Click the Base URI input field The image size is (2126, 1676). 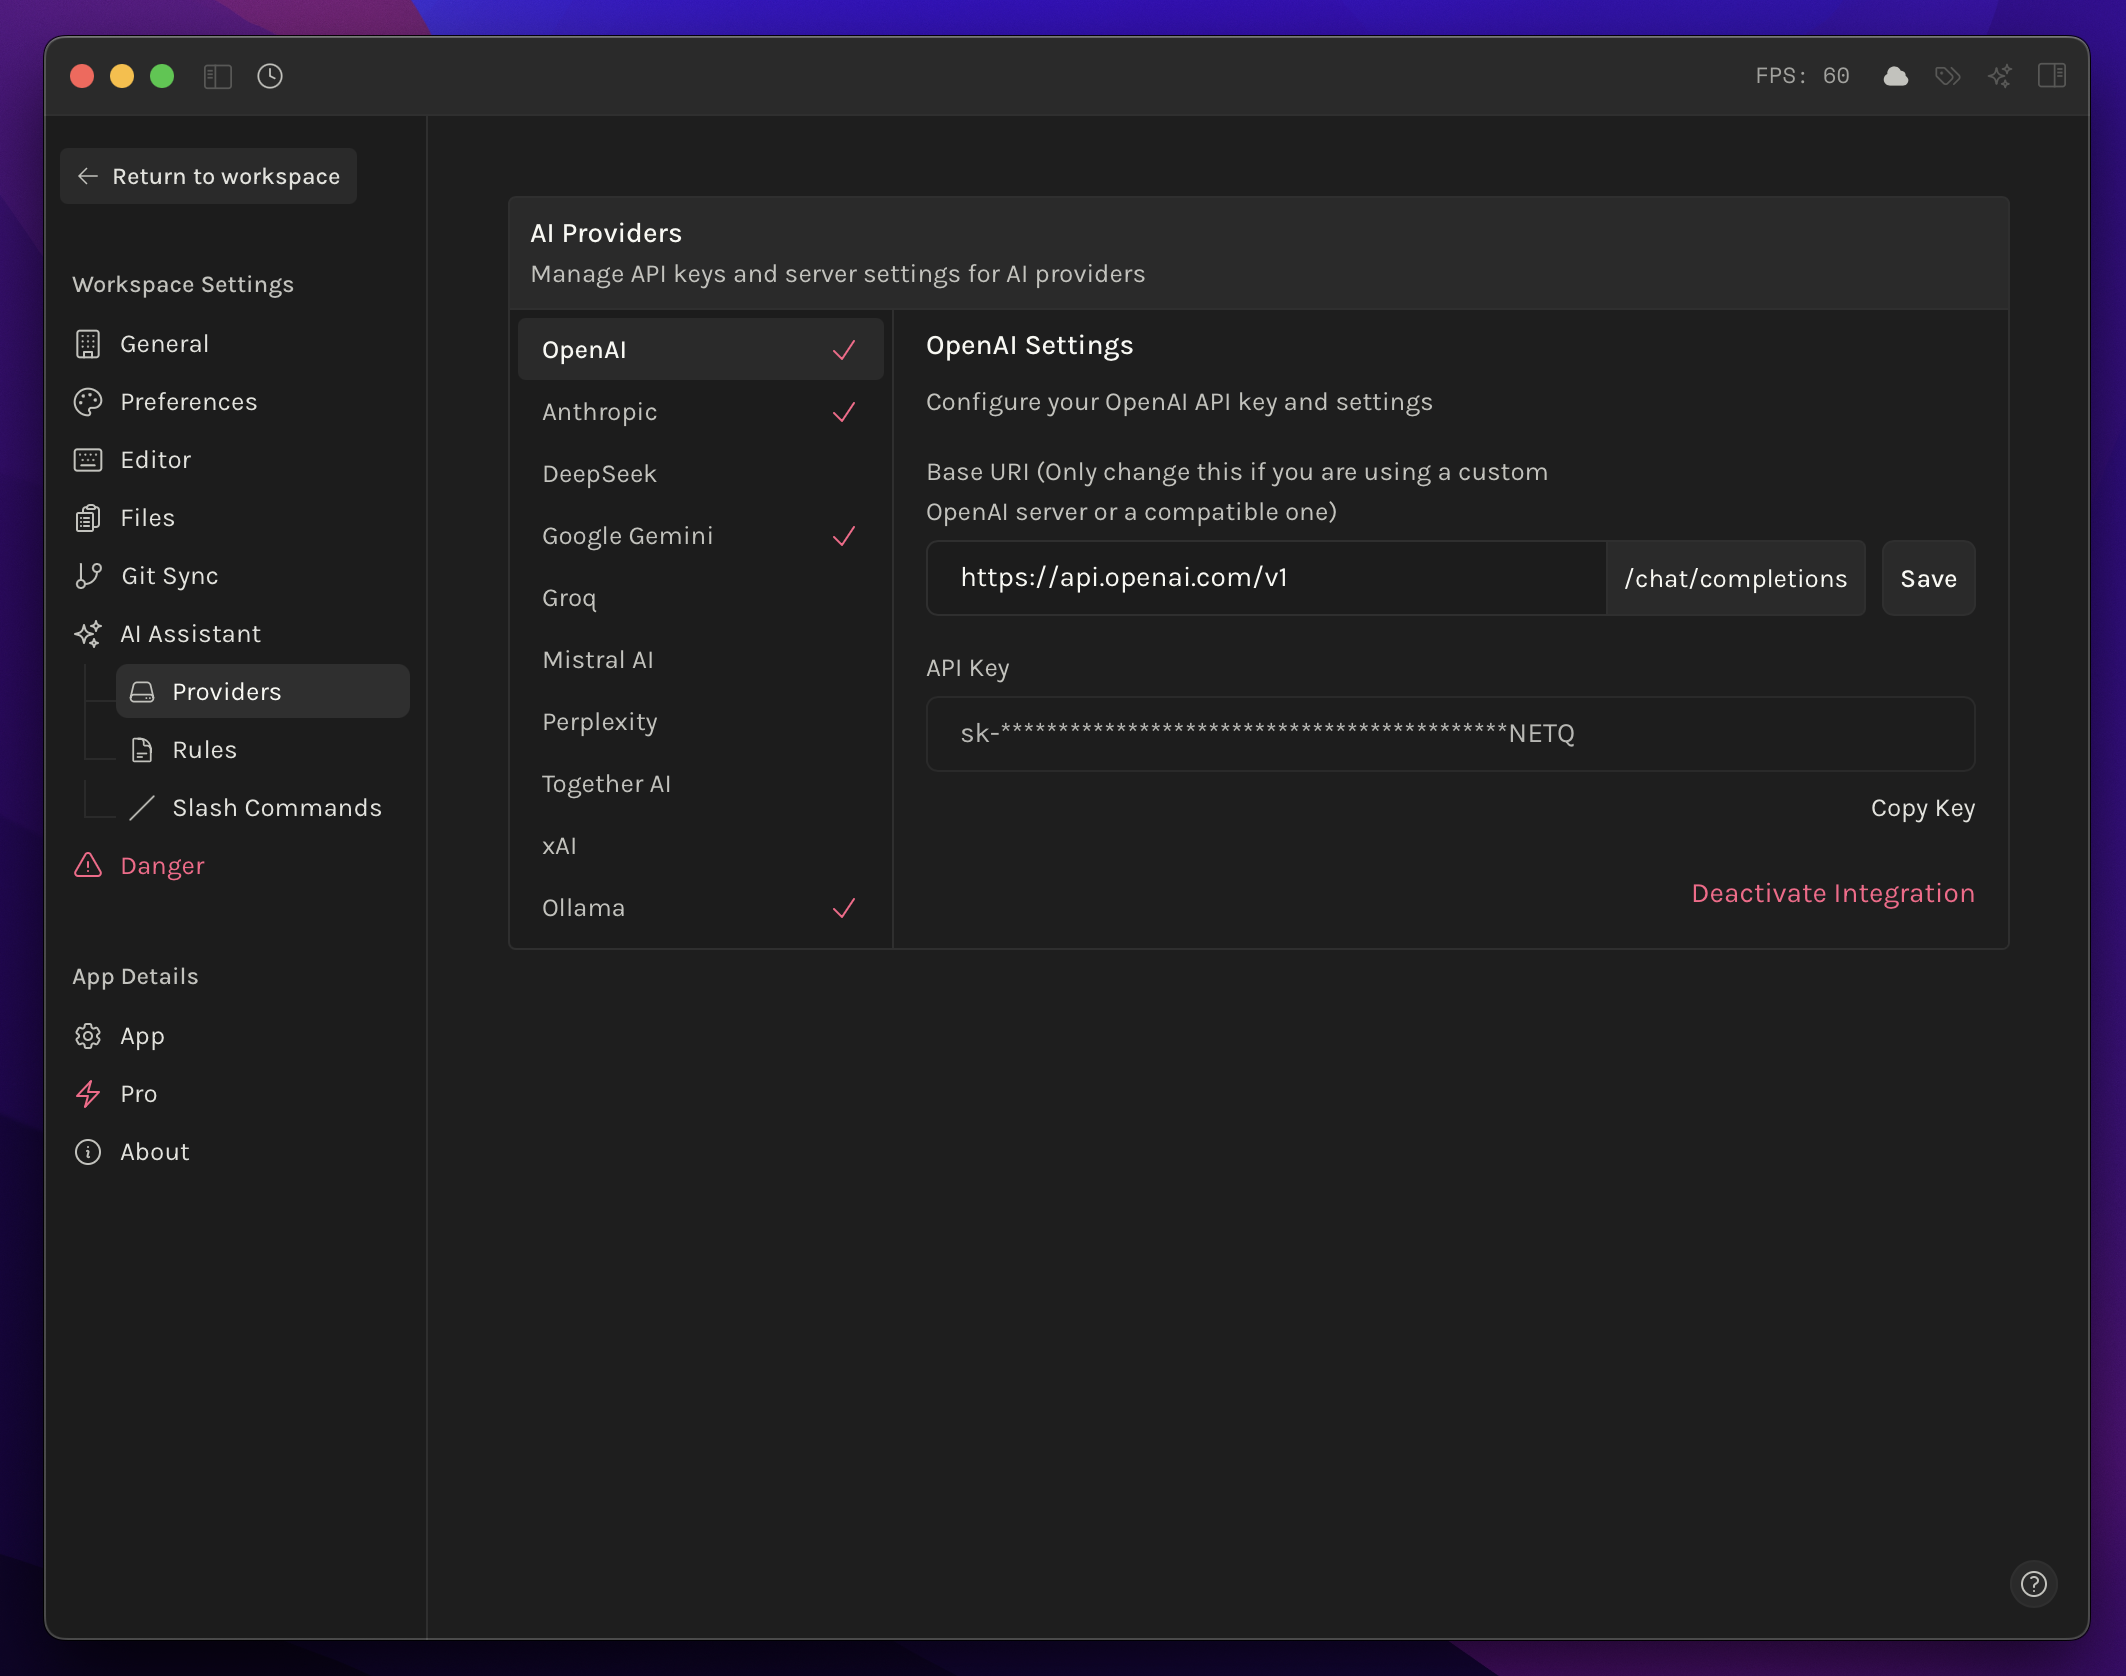[1266, 578]
